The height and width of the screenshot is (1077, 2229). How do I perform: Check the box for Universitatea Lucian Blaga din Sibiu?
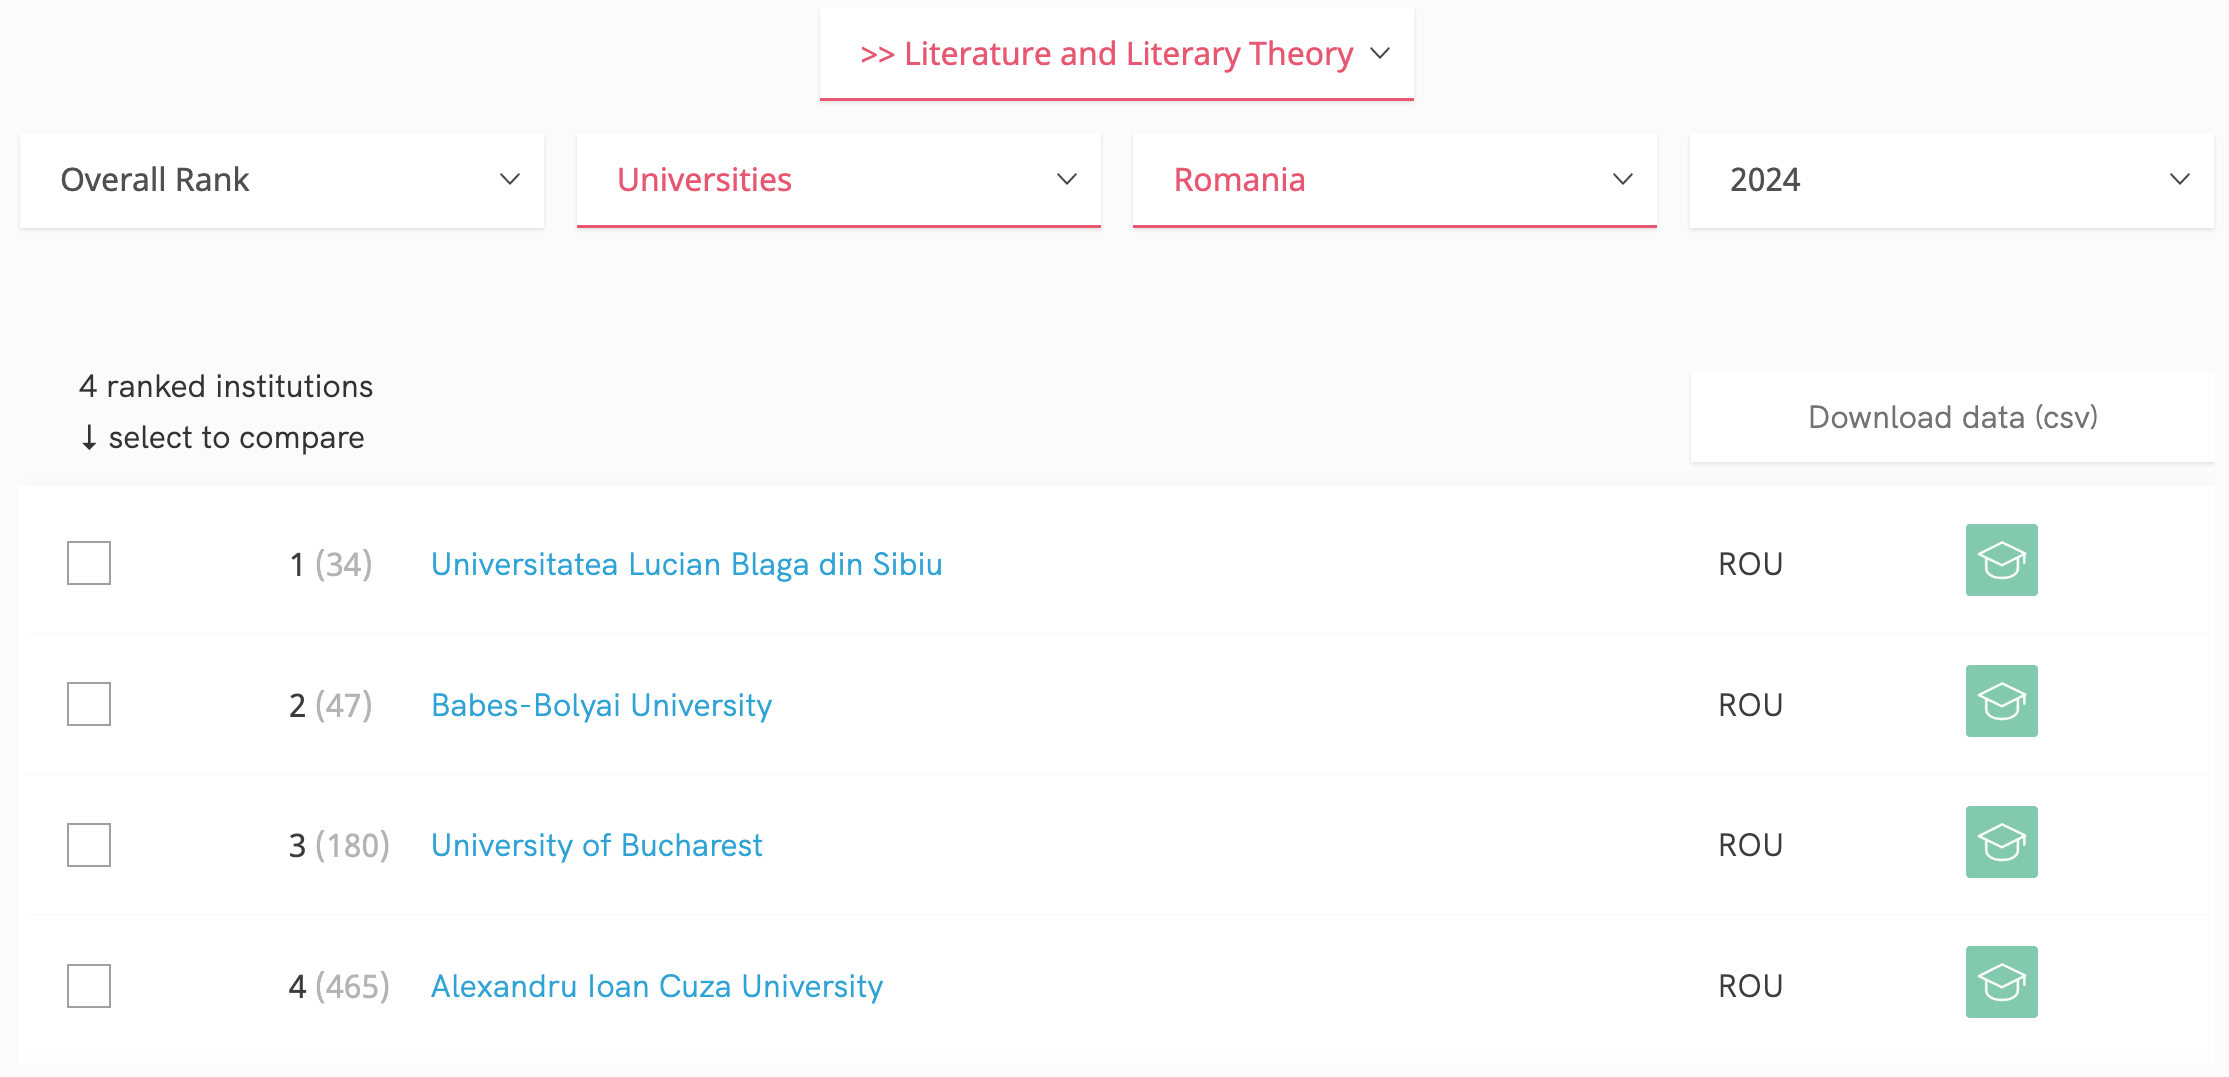[89, 563]
